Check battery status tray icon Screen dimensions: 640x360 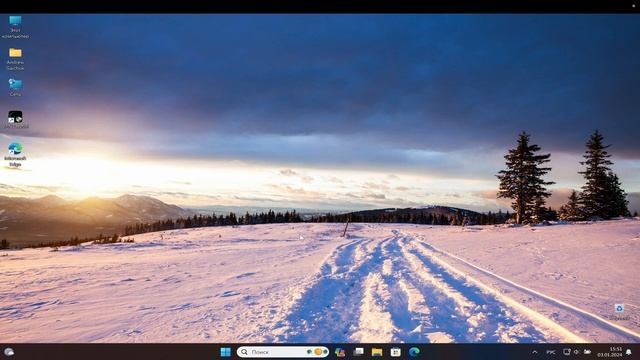(587, 351)
